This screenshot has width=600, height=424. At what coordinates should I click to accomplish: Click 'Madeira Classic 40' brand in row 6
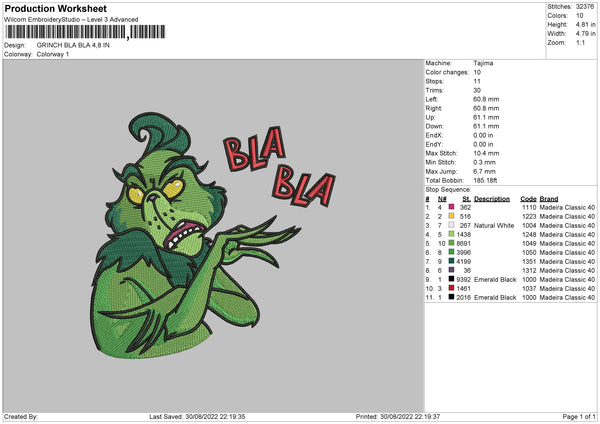[x=567, y=253]
